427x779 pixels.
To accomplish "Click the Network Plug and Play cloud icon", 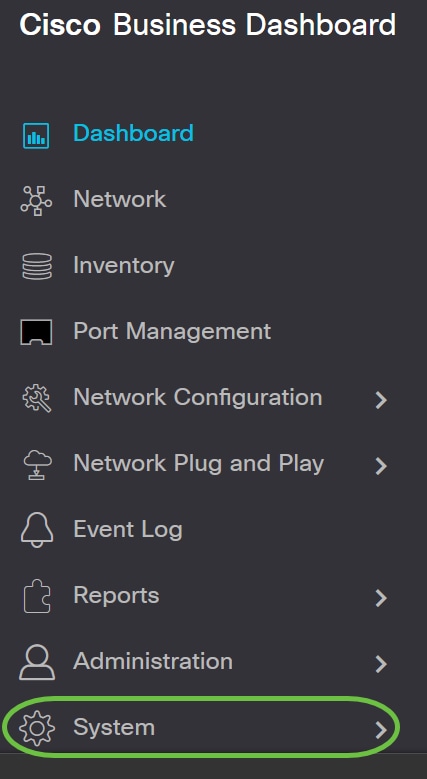I will point(37,465).
